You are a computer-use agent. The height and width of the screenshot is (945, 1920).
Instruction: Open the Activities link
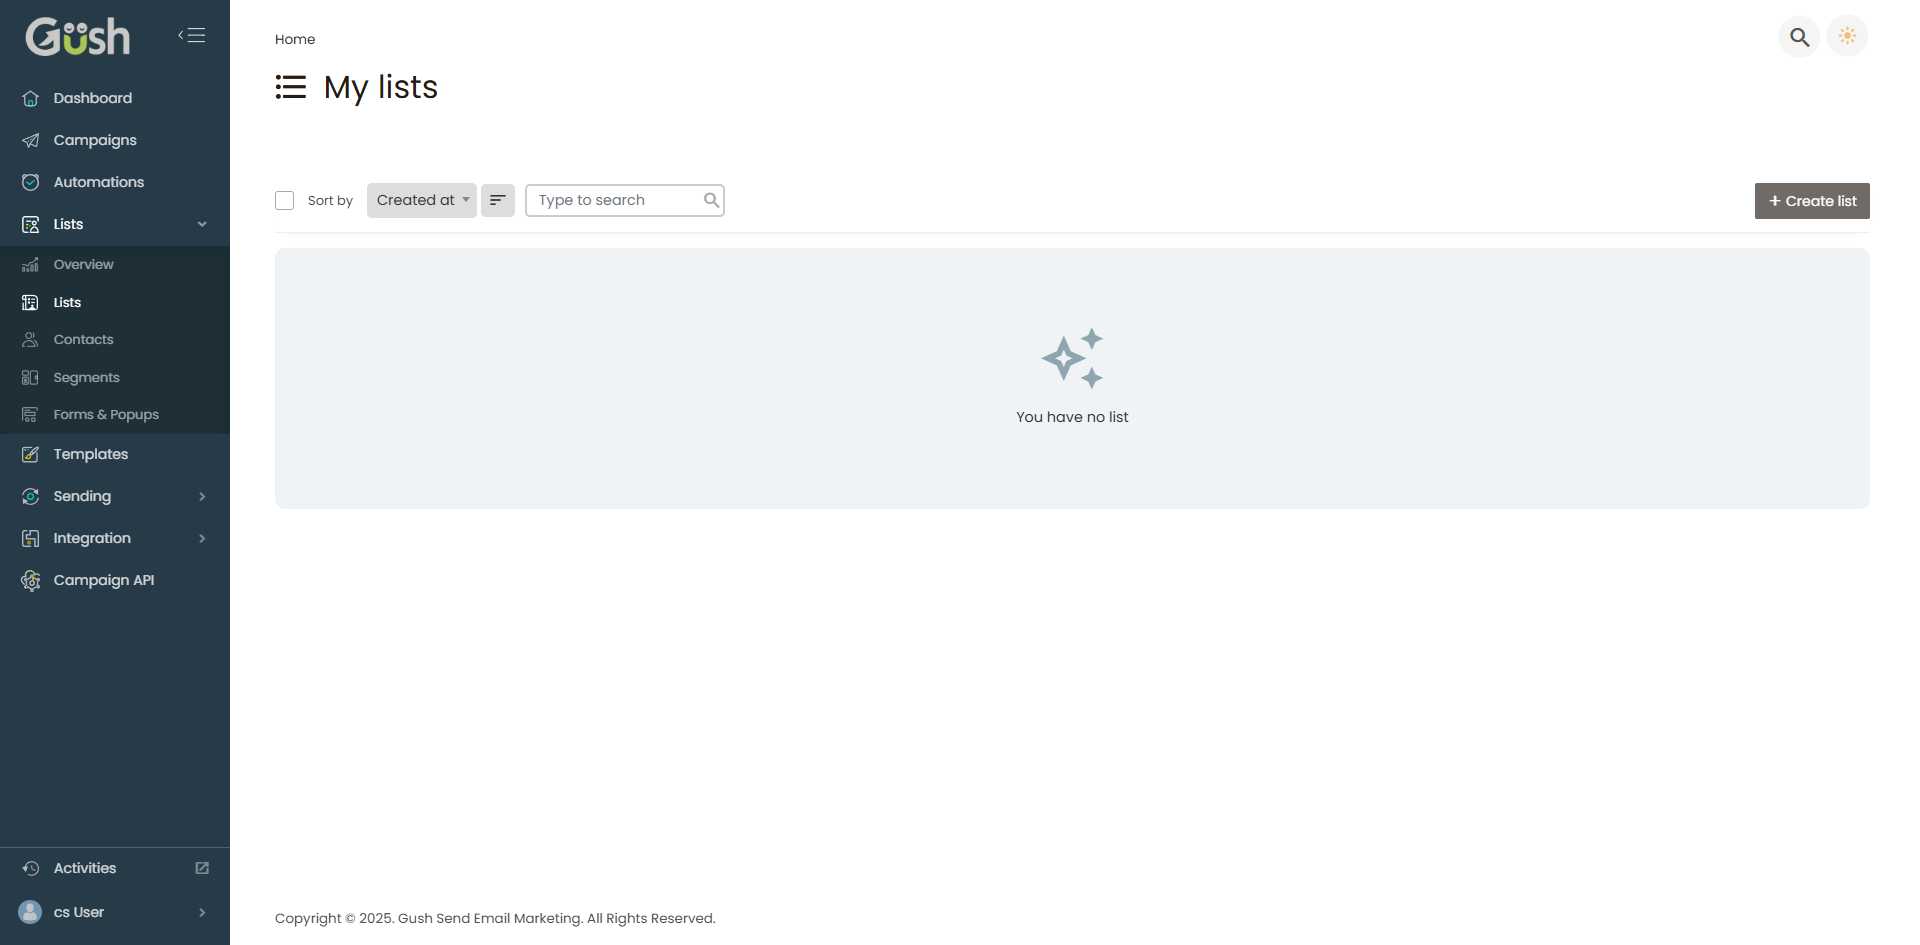[x=115, y=868]
